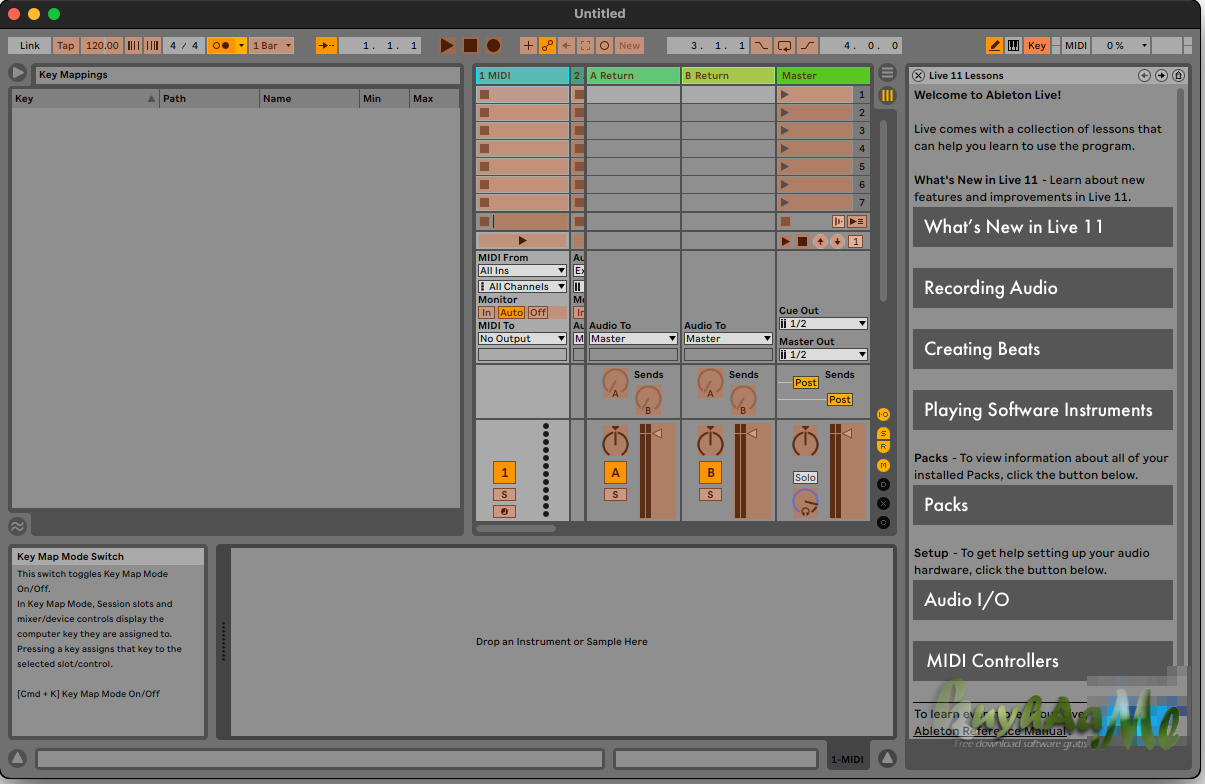
Task: Toggle A Return Track Activator
Action: click(x=615, y=473)
